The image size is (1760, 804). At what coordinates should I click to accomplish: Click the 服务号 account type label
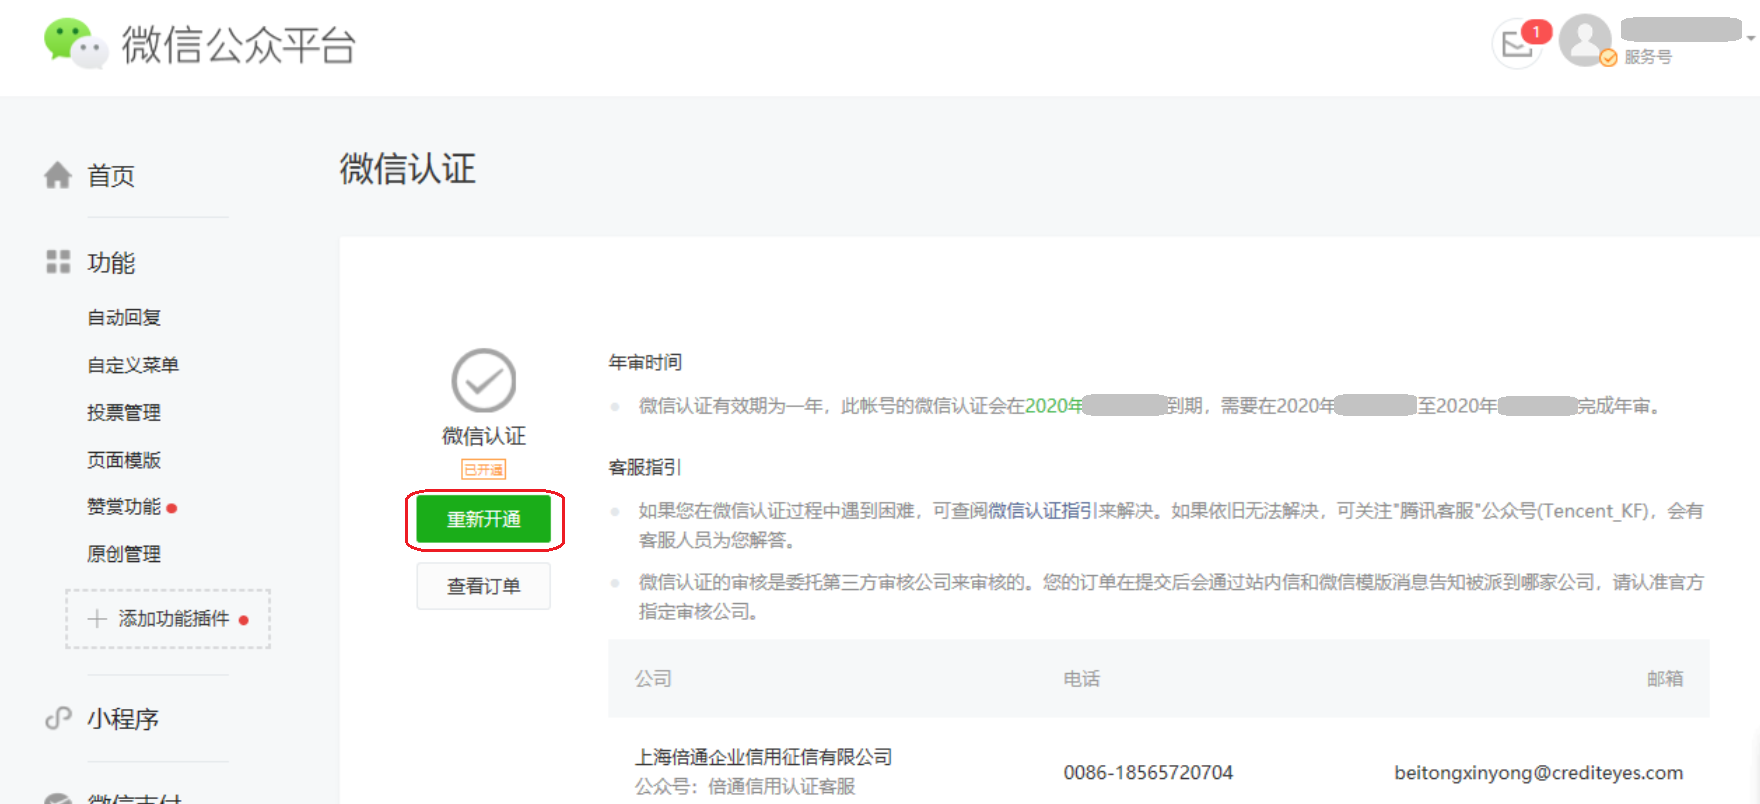[1648, 57]
